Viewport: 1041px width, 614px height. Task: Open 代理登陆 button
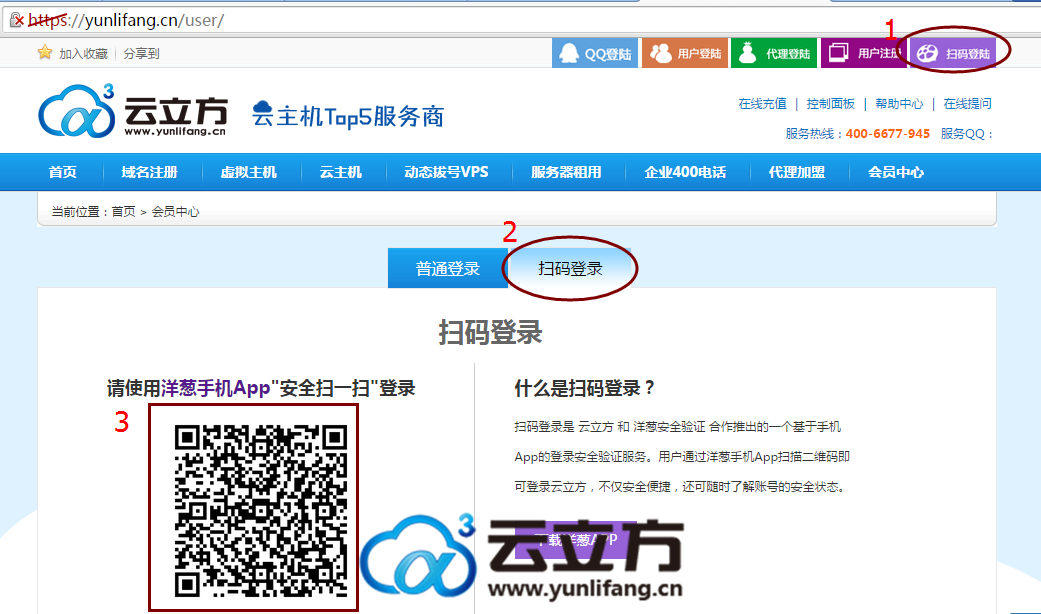coord(774,53)
